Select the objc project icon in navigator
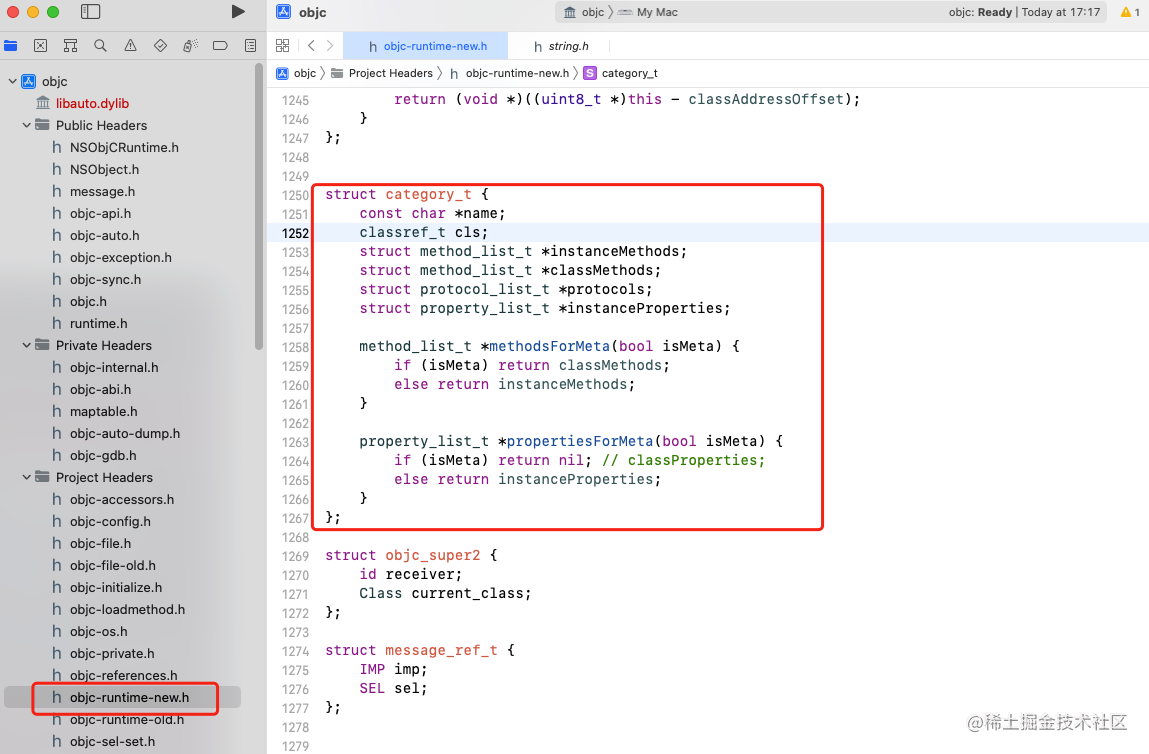 click(x=28, y=81)
